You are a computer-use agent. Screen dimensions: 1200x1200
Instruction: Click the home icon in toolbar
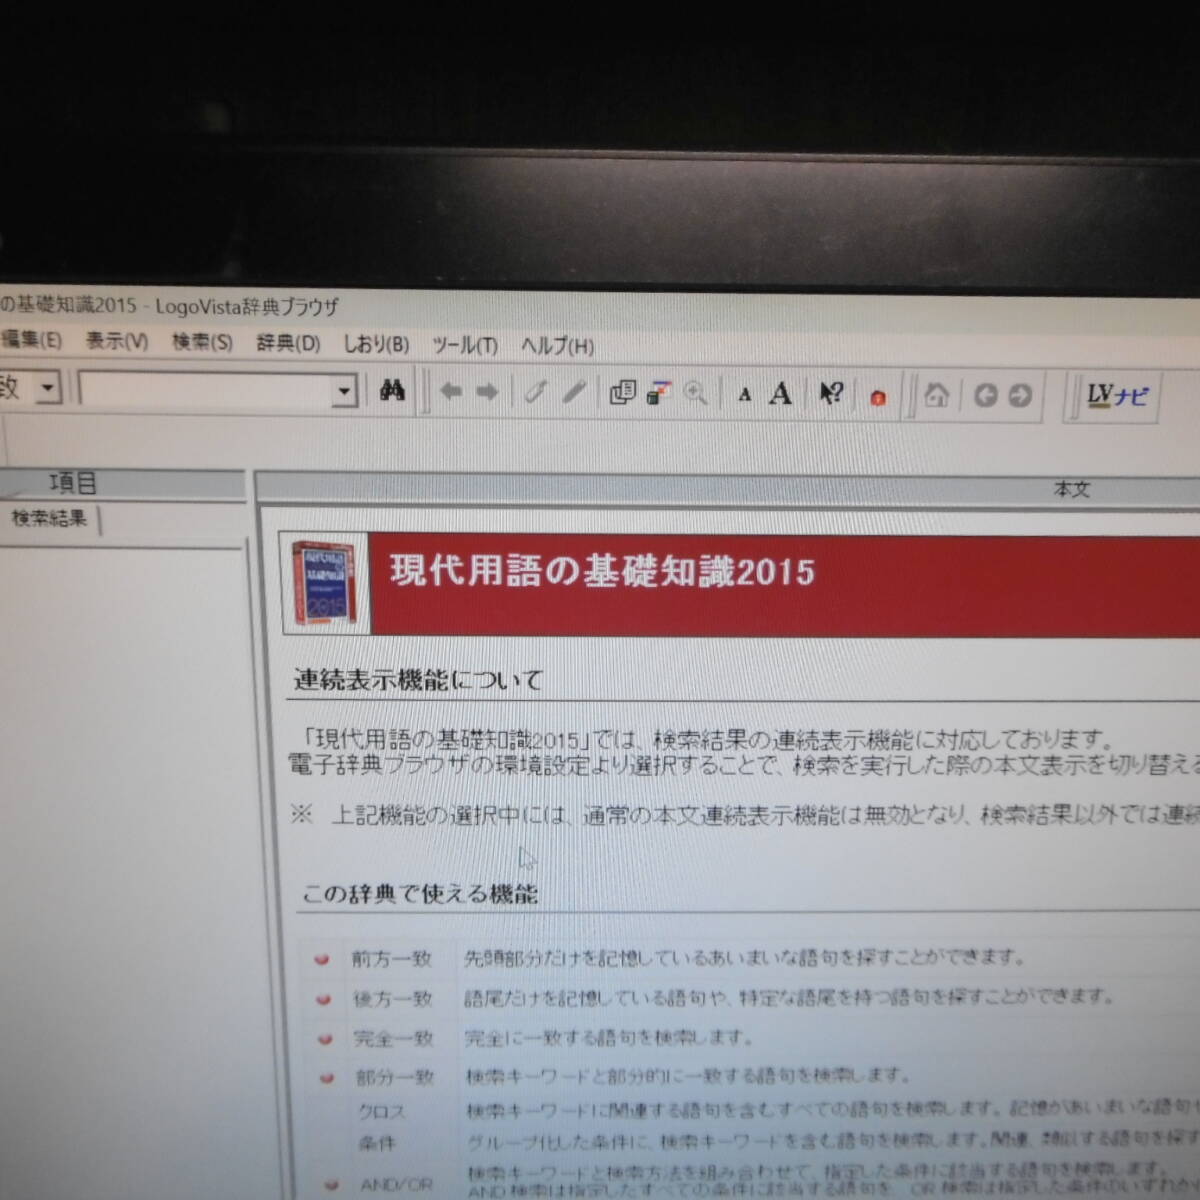936,395
